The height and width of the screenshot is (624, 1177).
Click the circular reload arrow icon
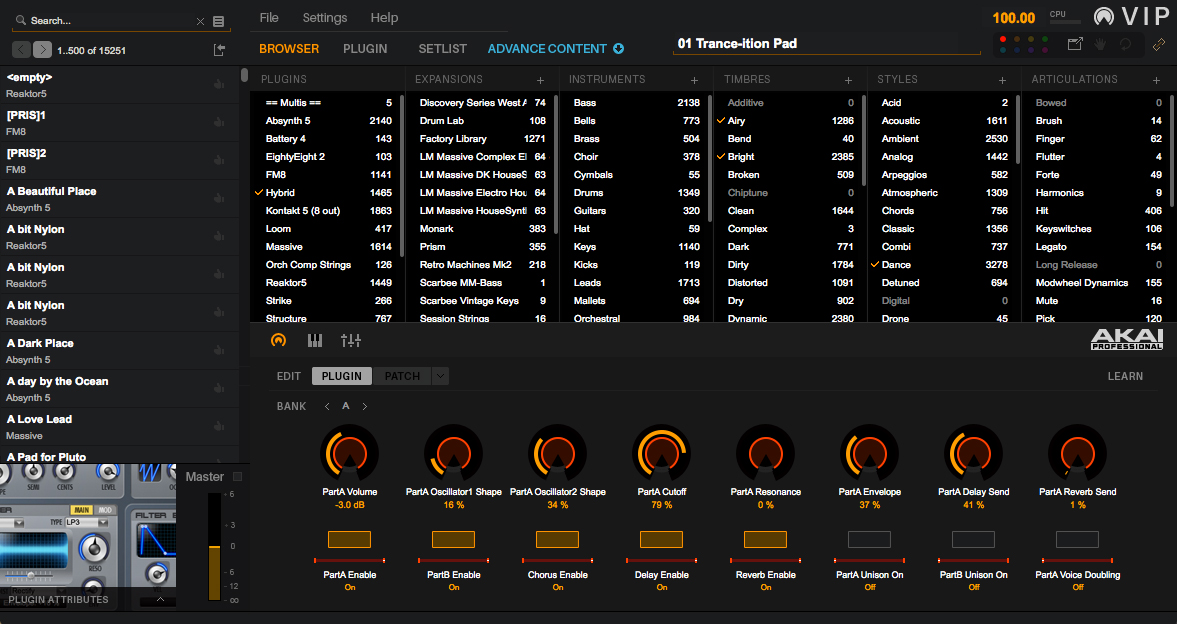click(x=1125, y=44)
